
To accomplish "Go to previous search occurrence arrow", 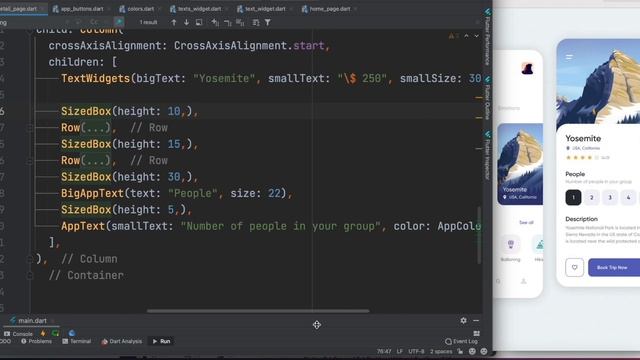I will (x=174, y=22).
